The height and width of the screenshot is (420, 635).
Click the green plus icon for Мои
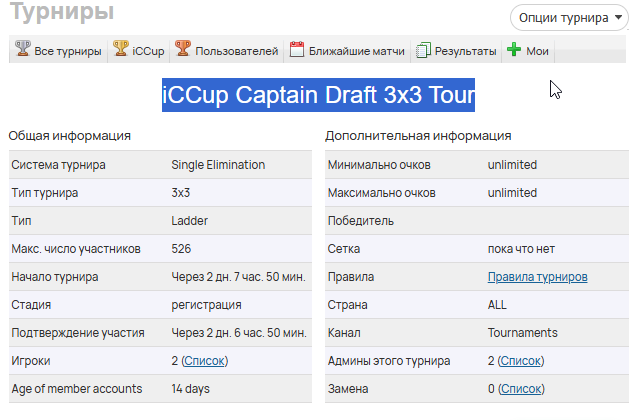point(514,49)
